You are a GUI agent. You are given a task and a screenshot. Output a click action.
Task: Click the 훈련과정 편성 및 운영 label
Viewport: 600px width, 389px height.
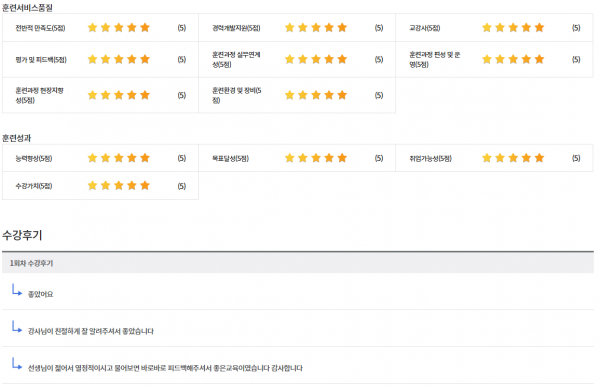pos(435,60)
